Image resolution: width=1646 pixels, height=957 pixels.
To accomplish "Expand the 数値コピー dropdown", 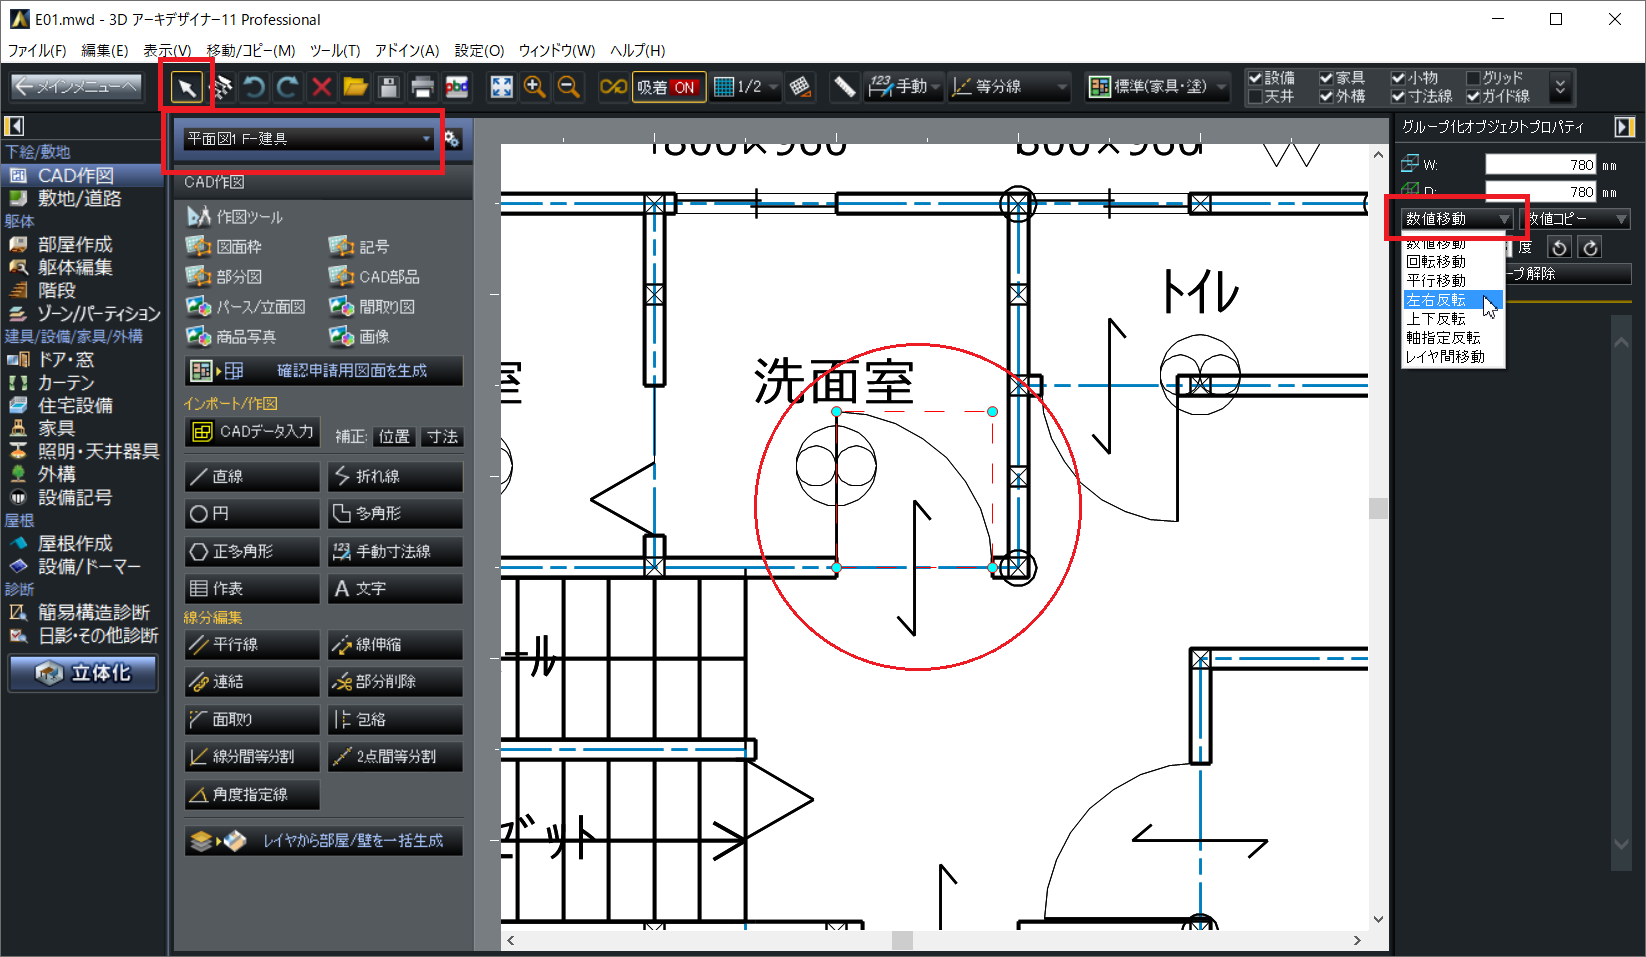I will (1576, 219).
